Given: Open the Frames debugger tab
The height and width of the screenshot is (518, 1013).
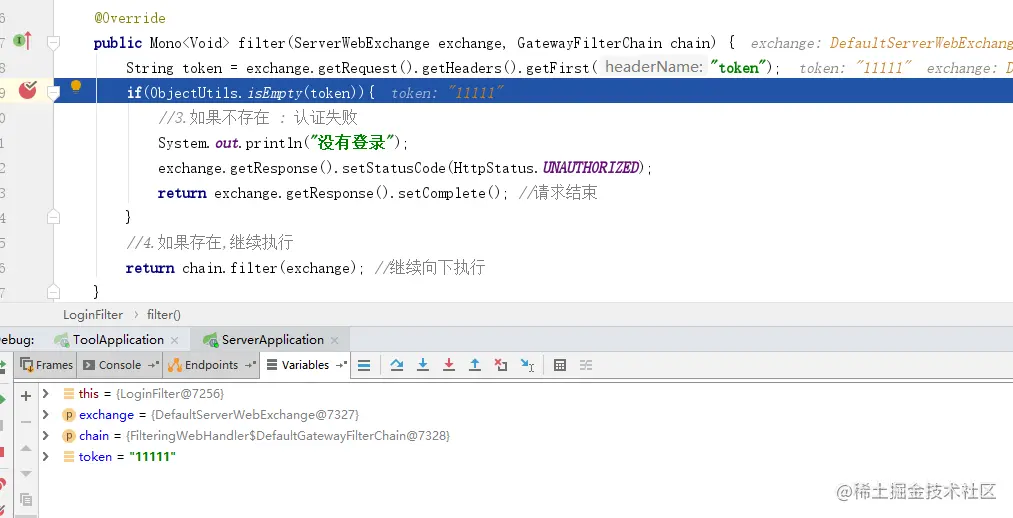Looking at the screenshot, I should [47, 365].
